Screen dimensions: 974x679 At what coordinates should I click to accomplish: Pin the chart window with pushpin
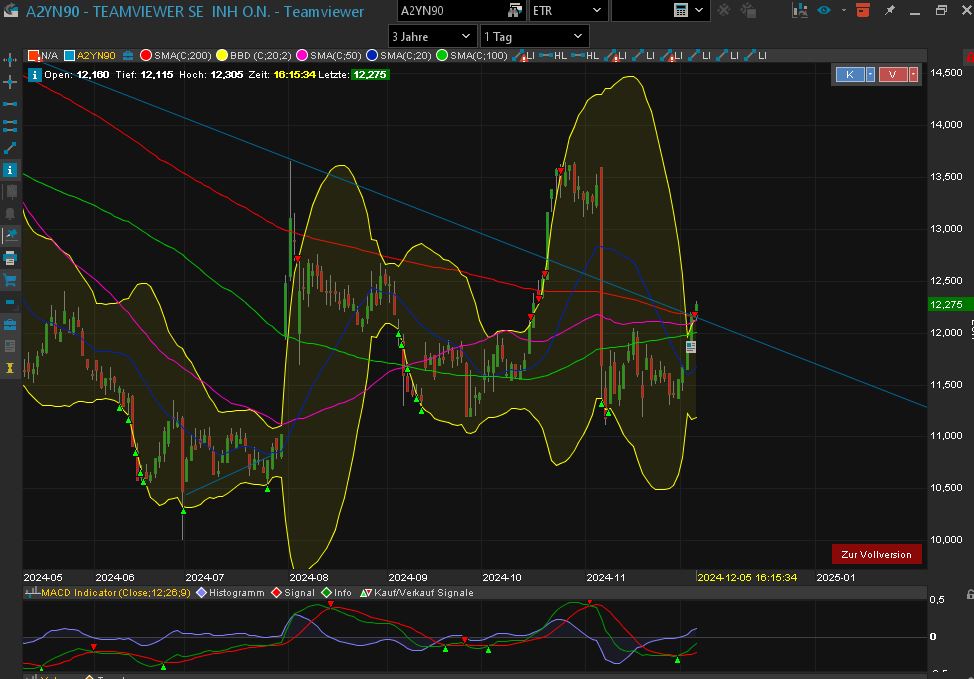coord(890,10)
